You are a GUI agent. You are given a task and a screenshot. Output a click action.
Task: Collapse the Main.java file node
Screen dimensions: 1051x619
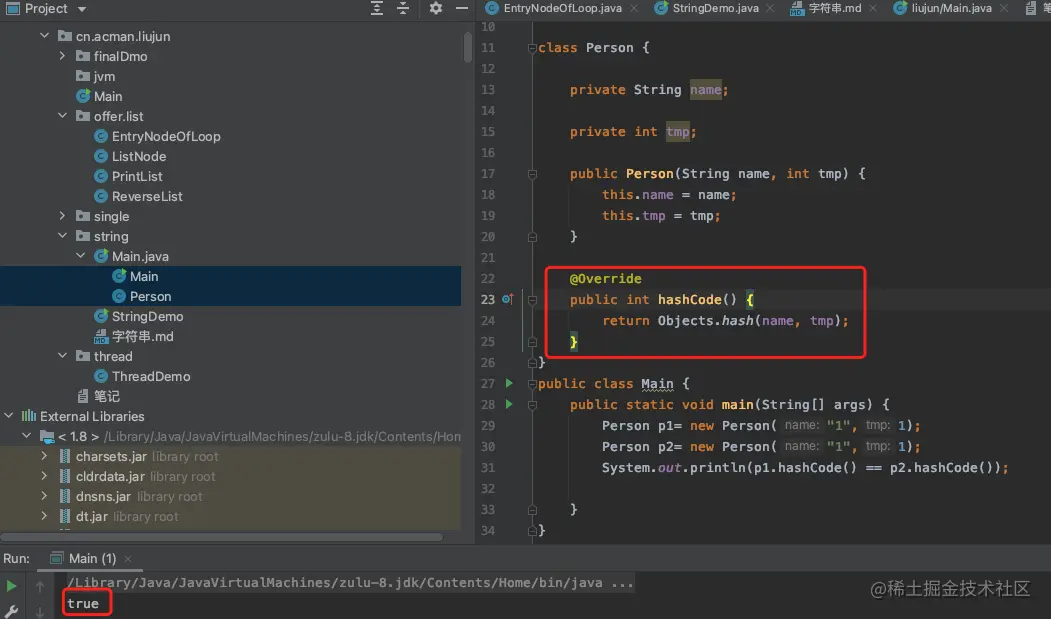[x=80, y=256]
